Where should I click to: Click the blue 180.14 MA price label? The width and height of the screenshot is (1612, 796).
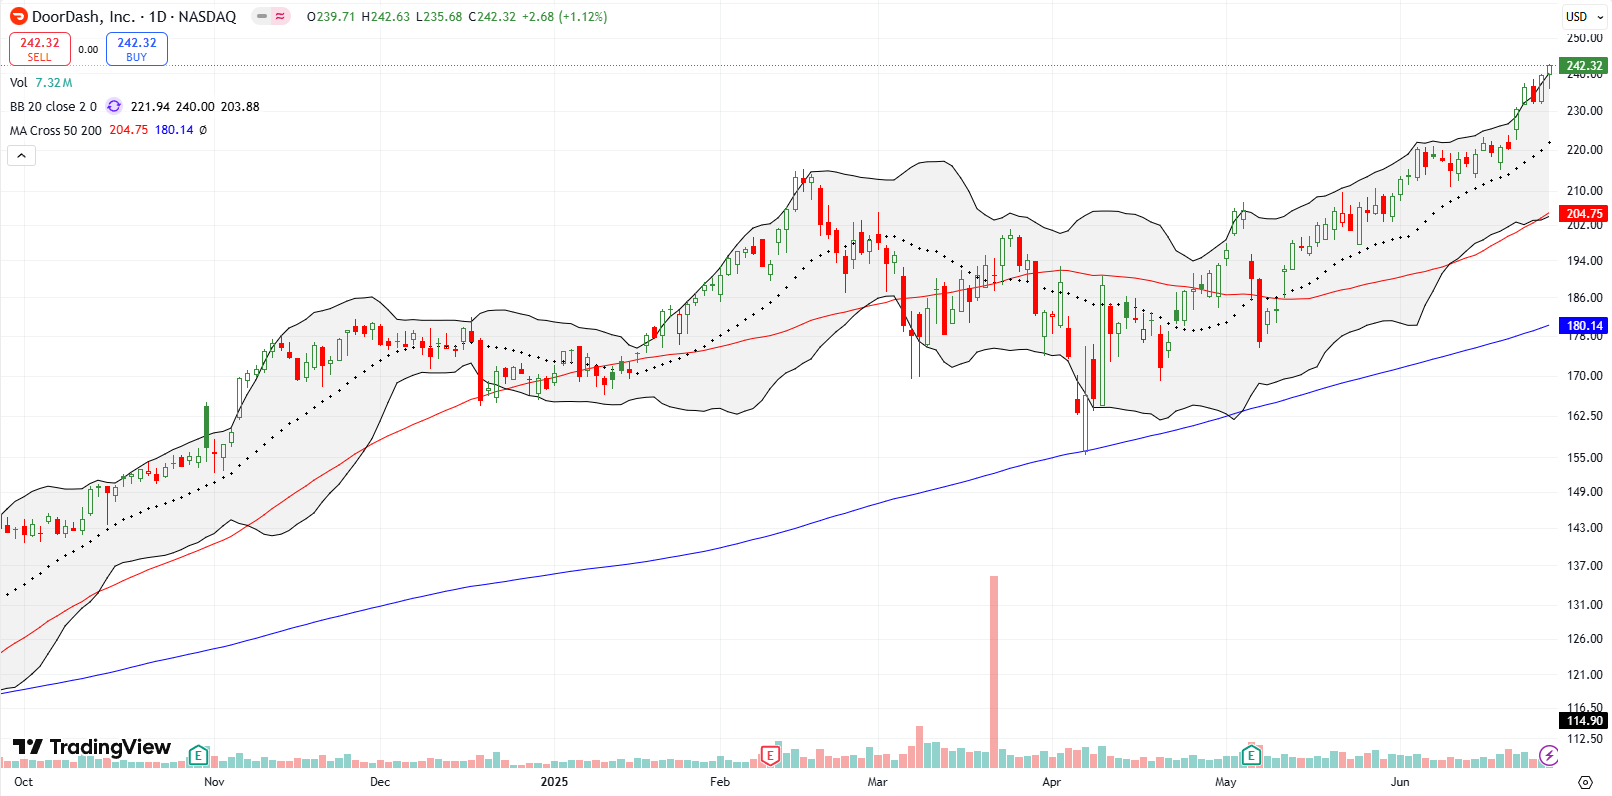coord(1584,325)
